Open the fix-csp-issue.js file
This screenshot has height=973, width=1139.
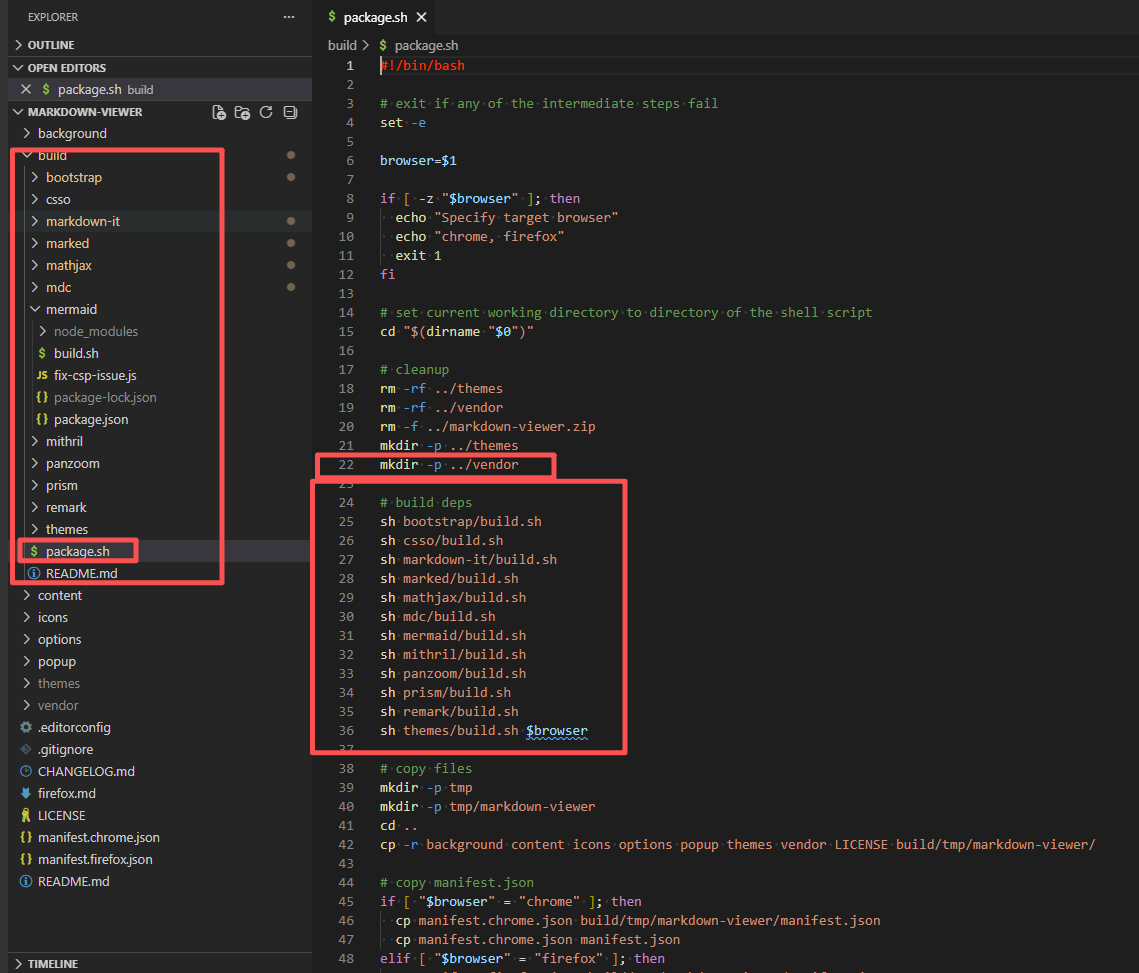pos(160,375)
